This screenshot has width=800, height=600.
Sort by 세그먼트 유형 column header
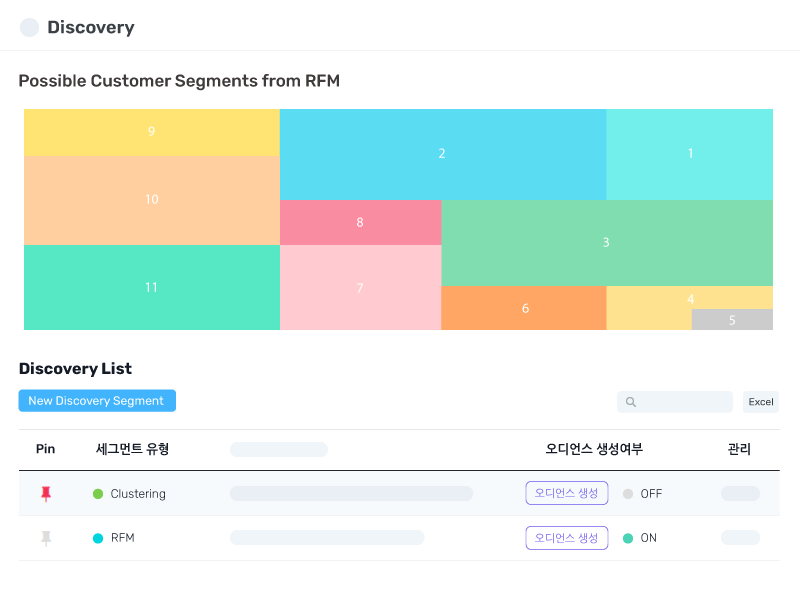pos(132,449)
